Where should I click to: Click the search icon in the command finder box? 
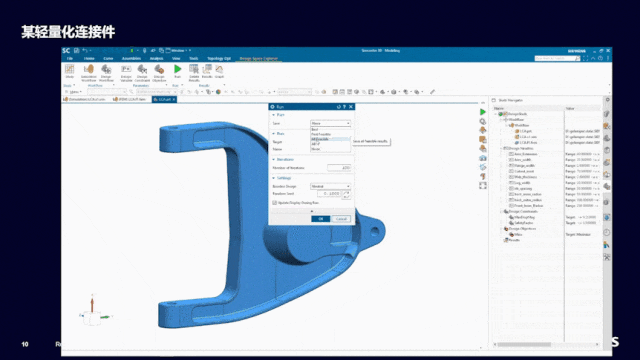pos(577,59)
